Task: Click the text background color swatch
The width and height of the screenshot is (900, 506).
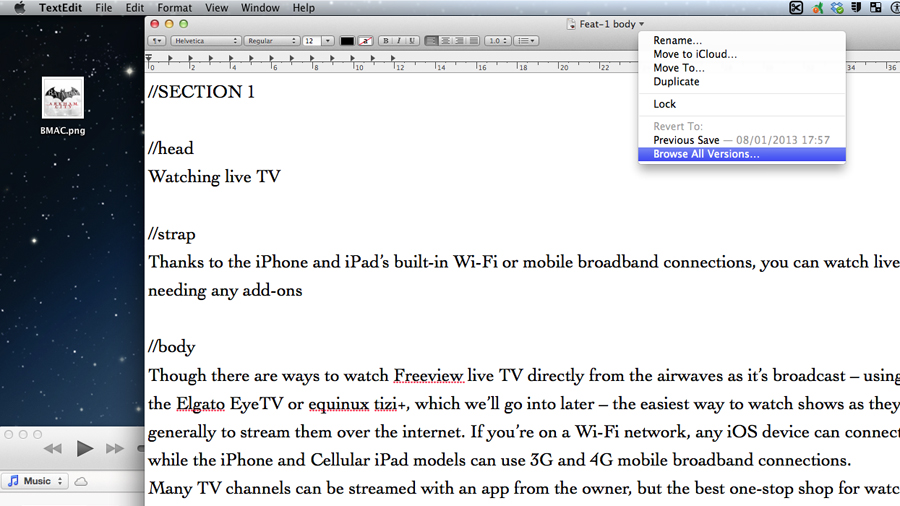Action: pos(365,41)
